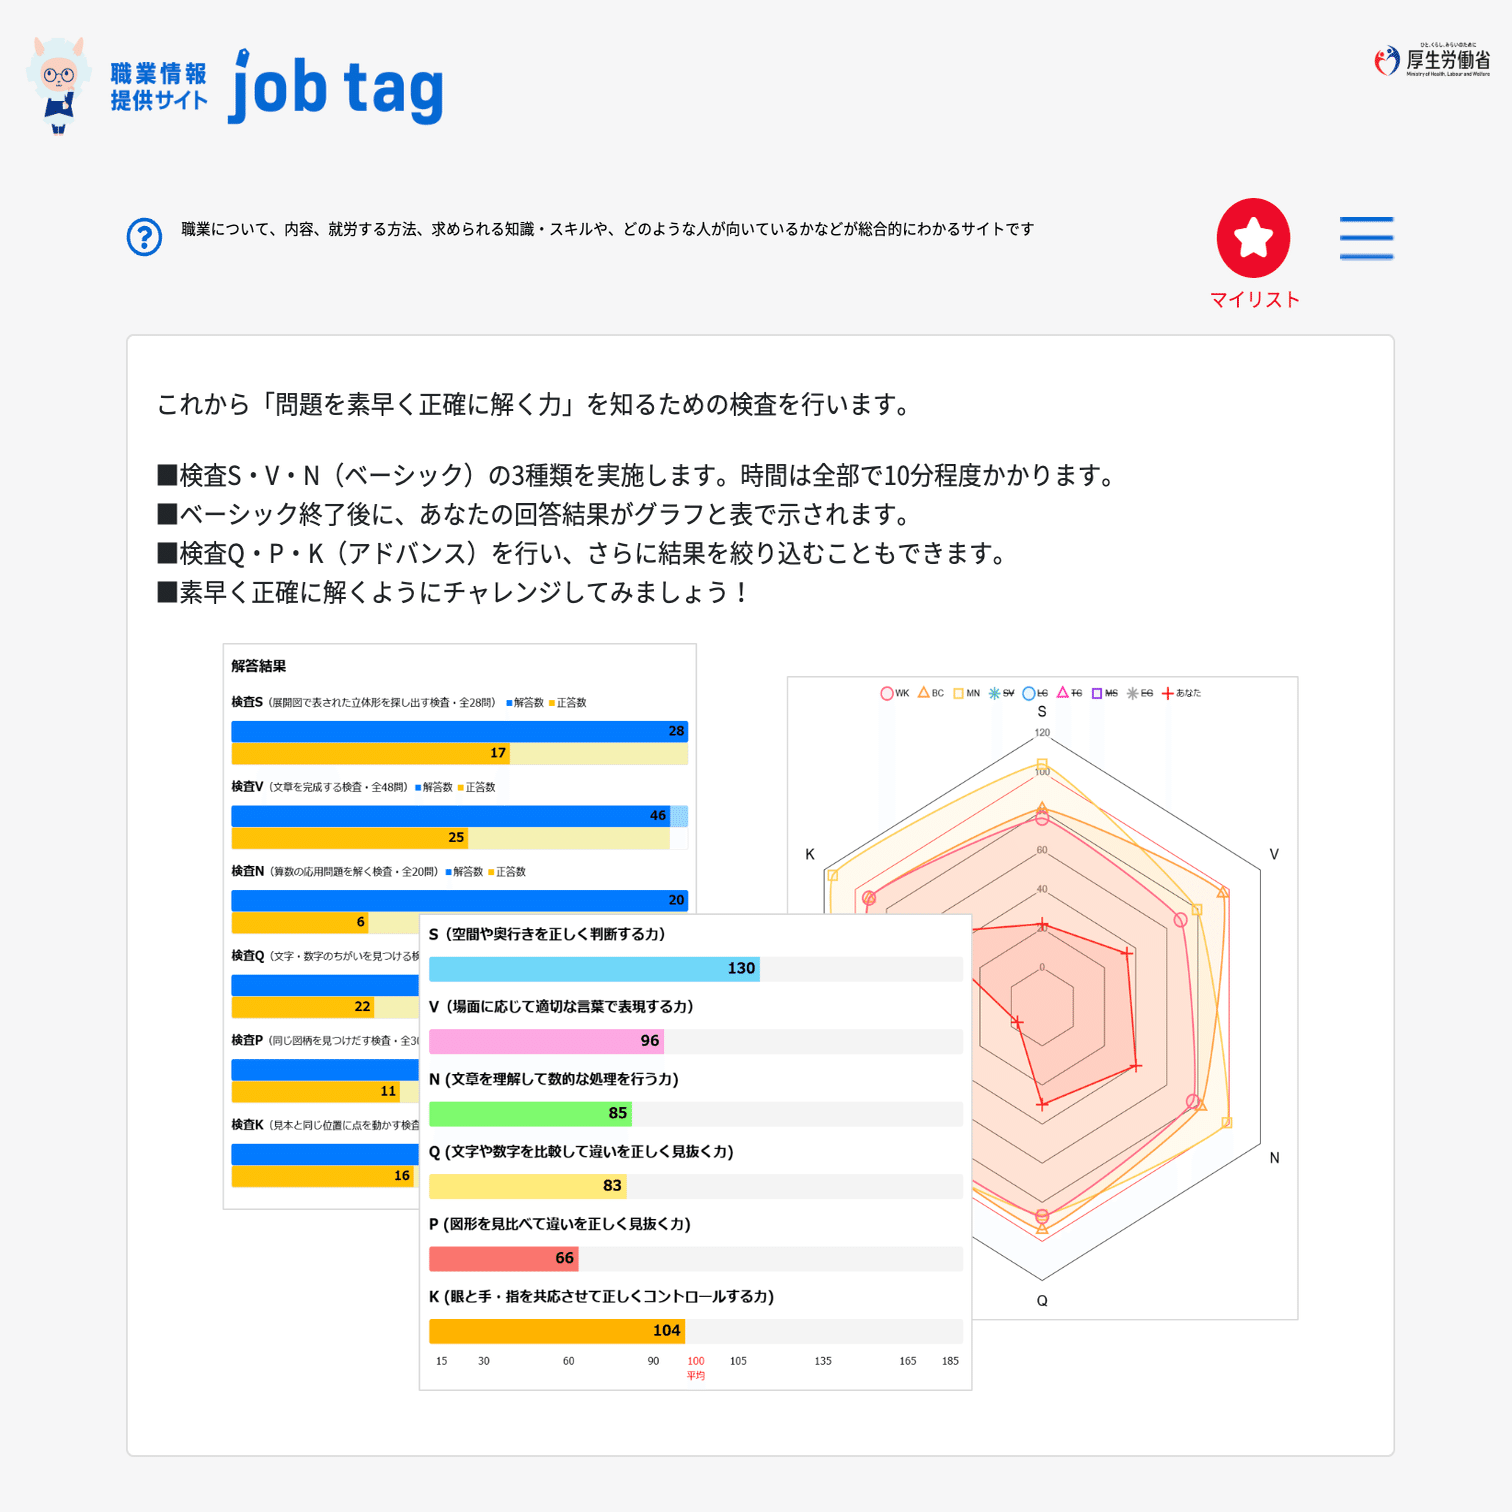
Task: Click the 正答数 legend label for 検査V
Action: point(478,788)
